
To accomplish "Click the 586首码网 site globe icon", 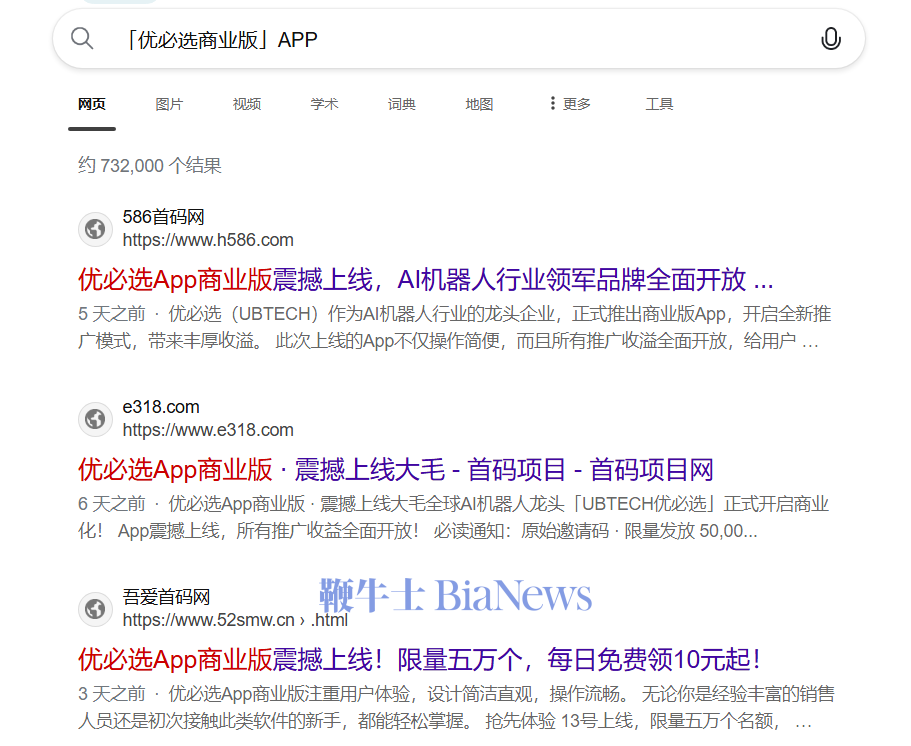I will pos(95,229).
